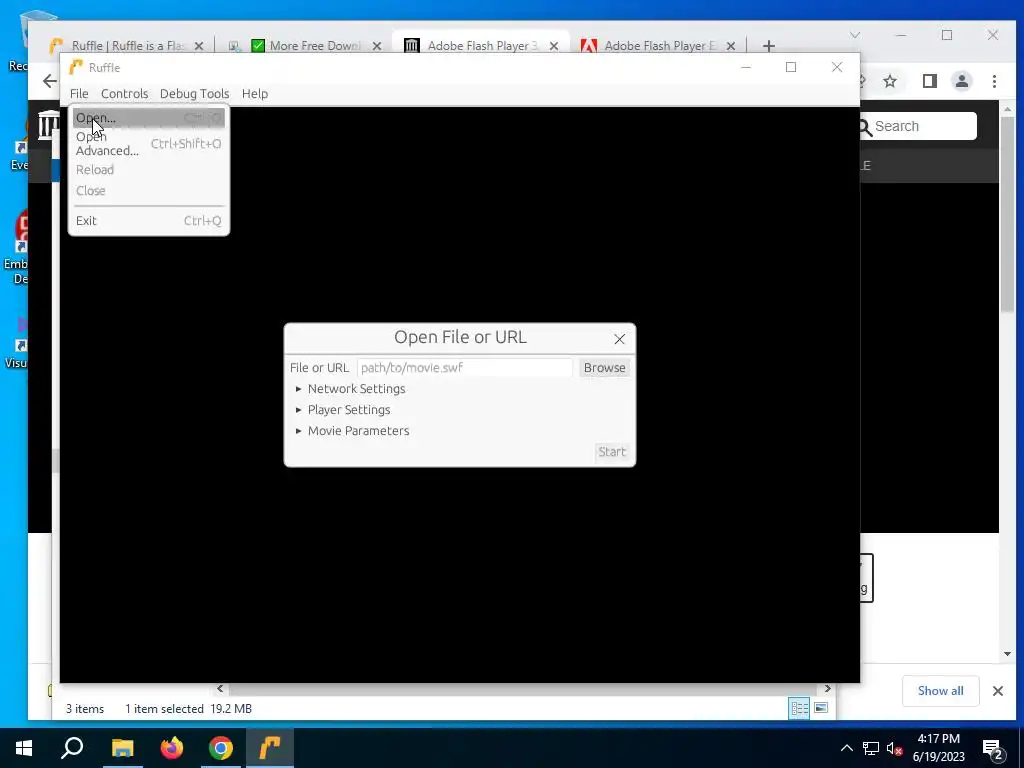Click Chrome page scroll down arrow

[1007, 654]
